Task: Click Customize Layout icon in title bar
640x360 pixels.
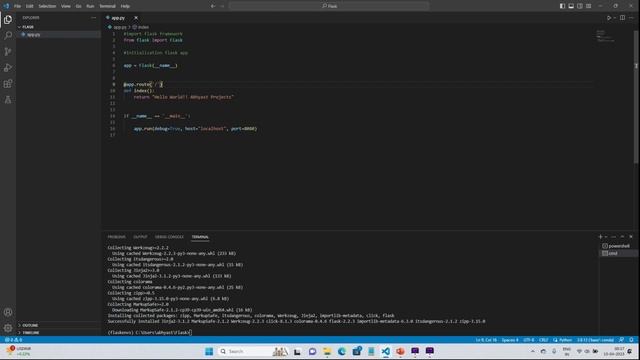Action: click(589, 6)
